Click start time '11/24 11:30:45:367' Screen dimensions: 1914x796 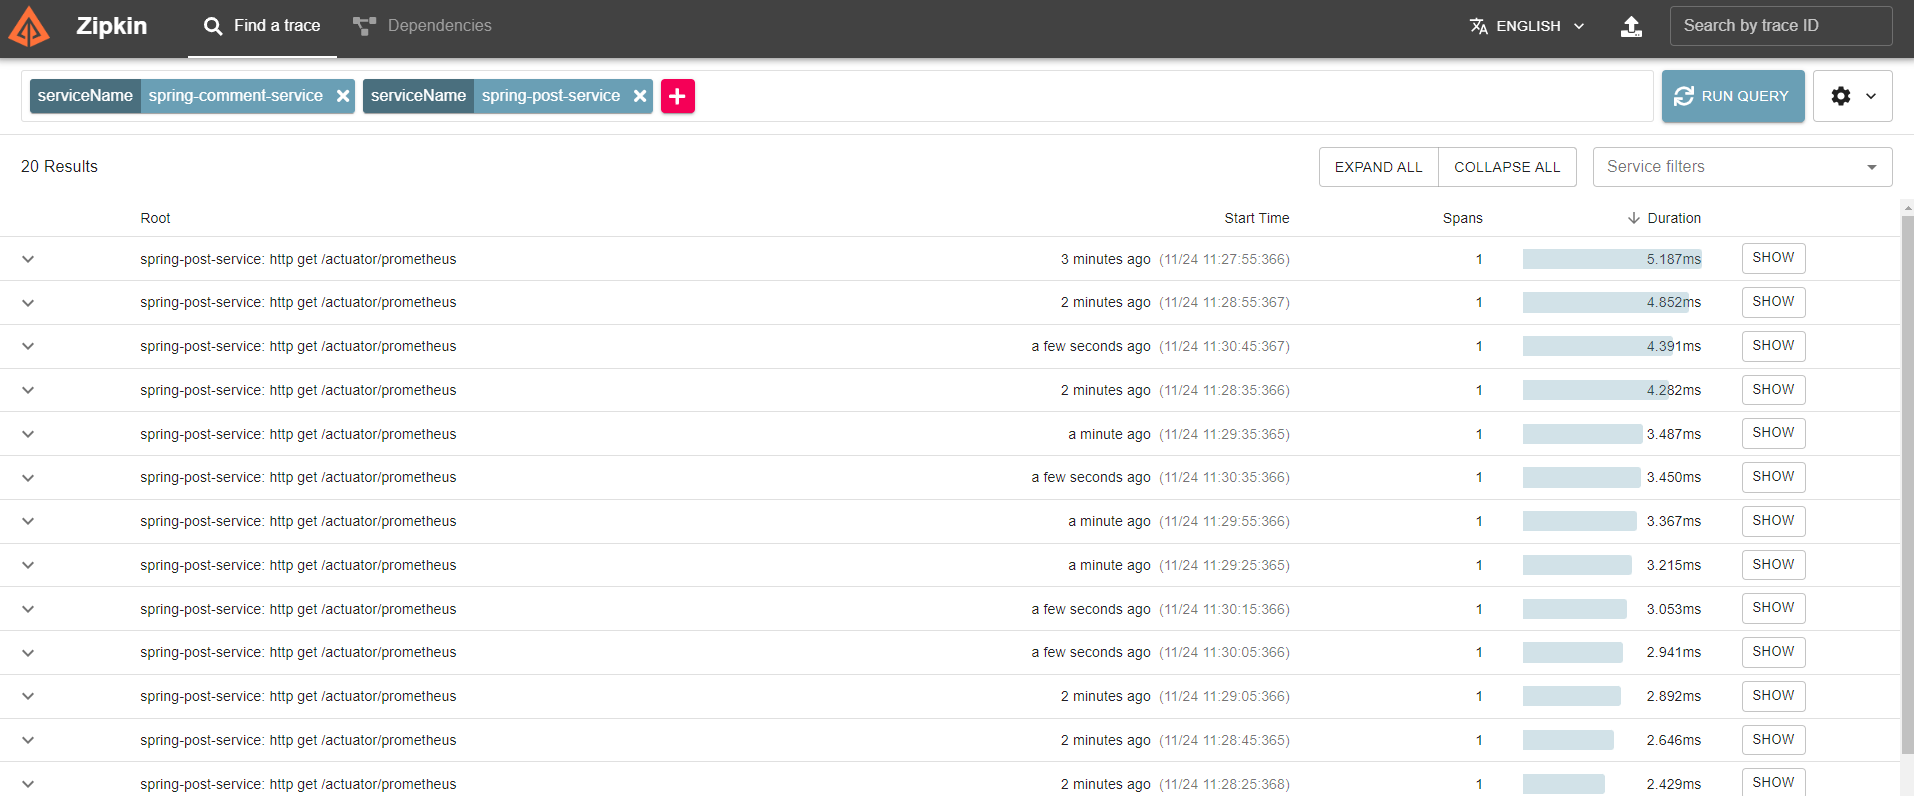coord(1224,346)
